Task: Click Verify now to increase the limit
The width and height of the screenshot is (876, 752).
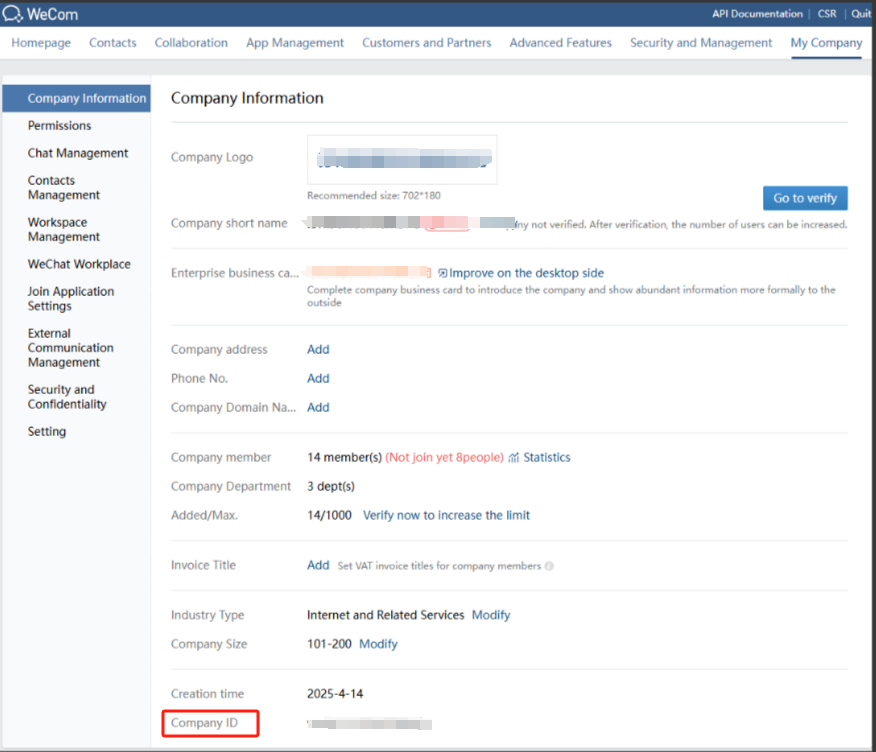Action: [x=446, y=516]
